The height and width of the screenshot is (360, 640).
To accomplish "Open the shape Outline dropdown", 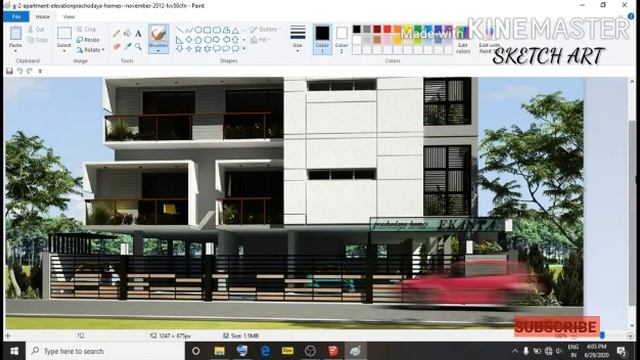I will tap(266, 29).
